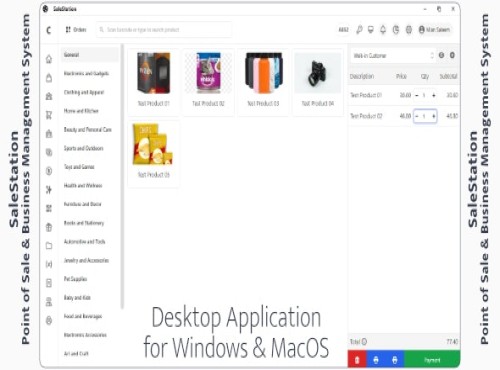
Task: Select the Books and Stationery category
Action: (x=84, y=223)
